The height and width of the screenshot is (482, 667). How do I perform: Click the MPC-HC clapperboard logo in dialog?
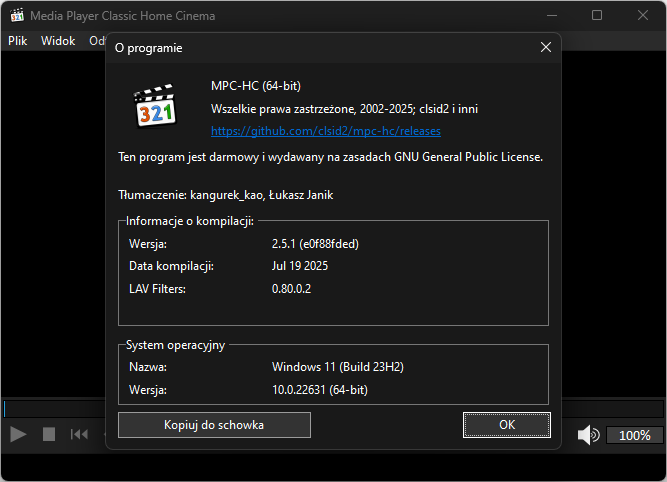point(155,106)
